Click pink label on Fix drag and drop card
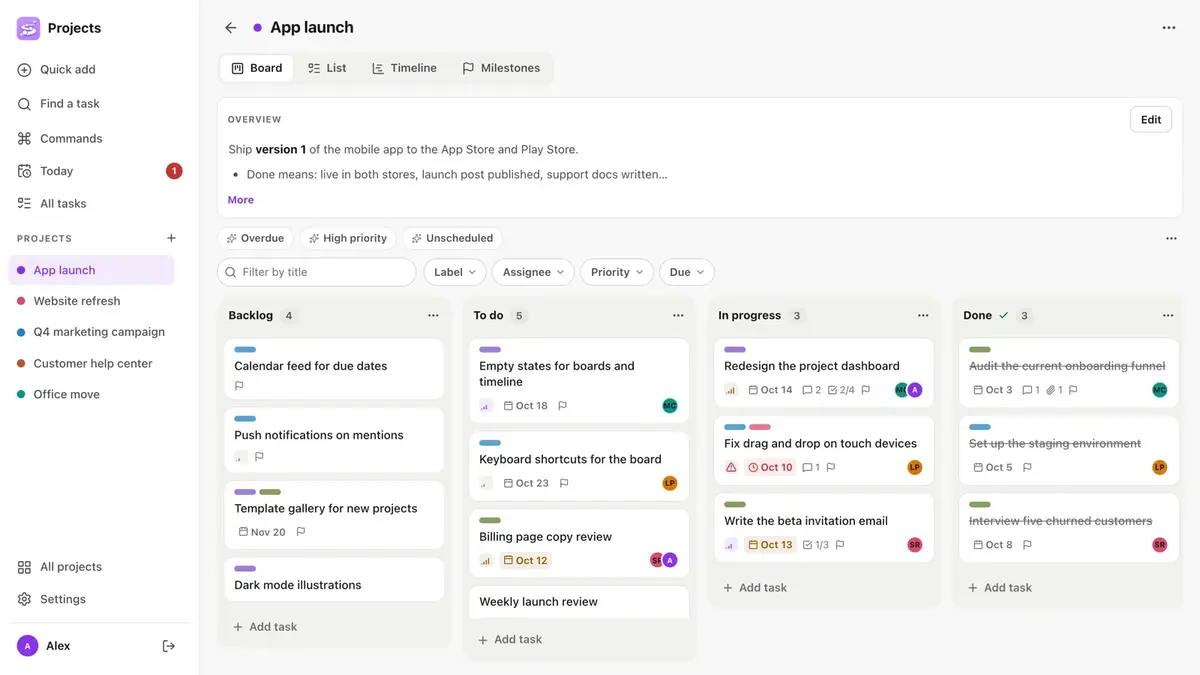 [760, 427]
